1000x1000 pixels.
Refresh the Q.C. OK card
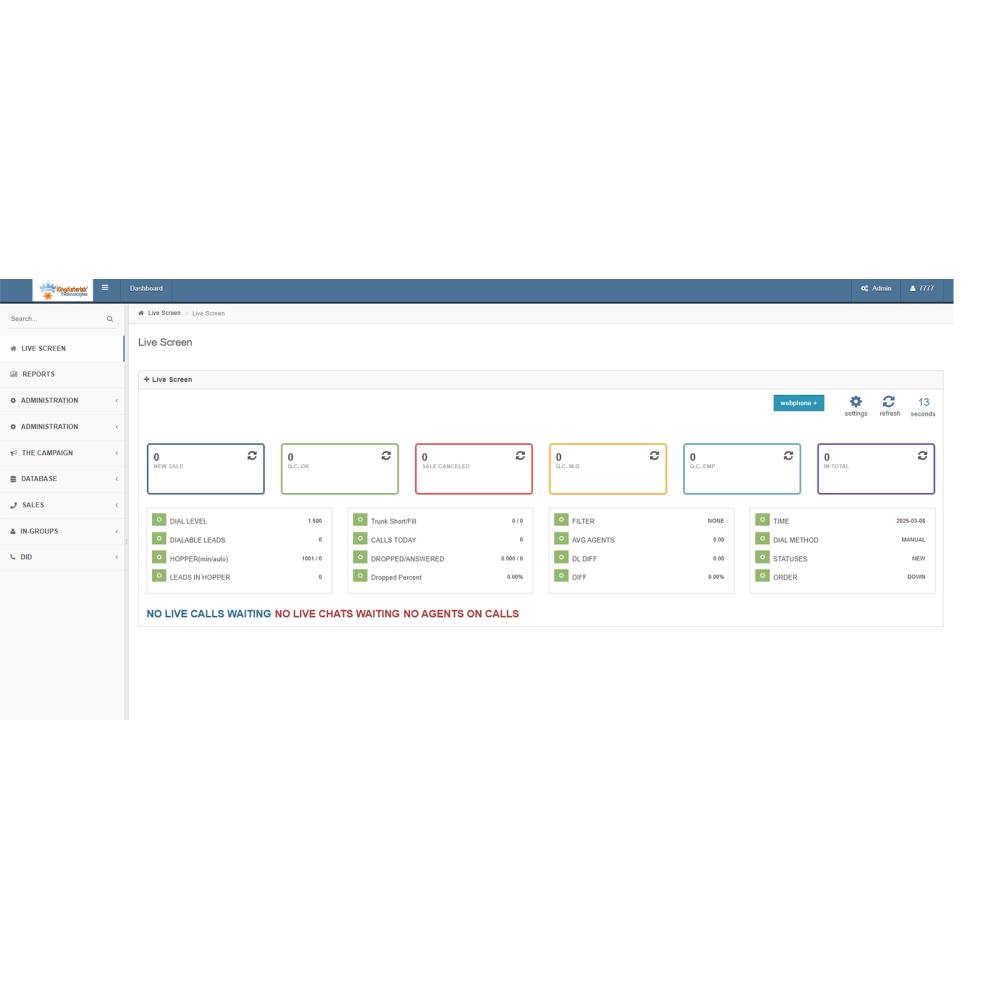[386, 456]
